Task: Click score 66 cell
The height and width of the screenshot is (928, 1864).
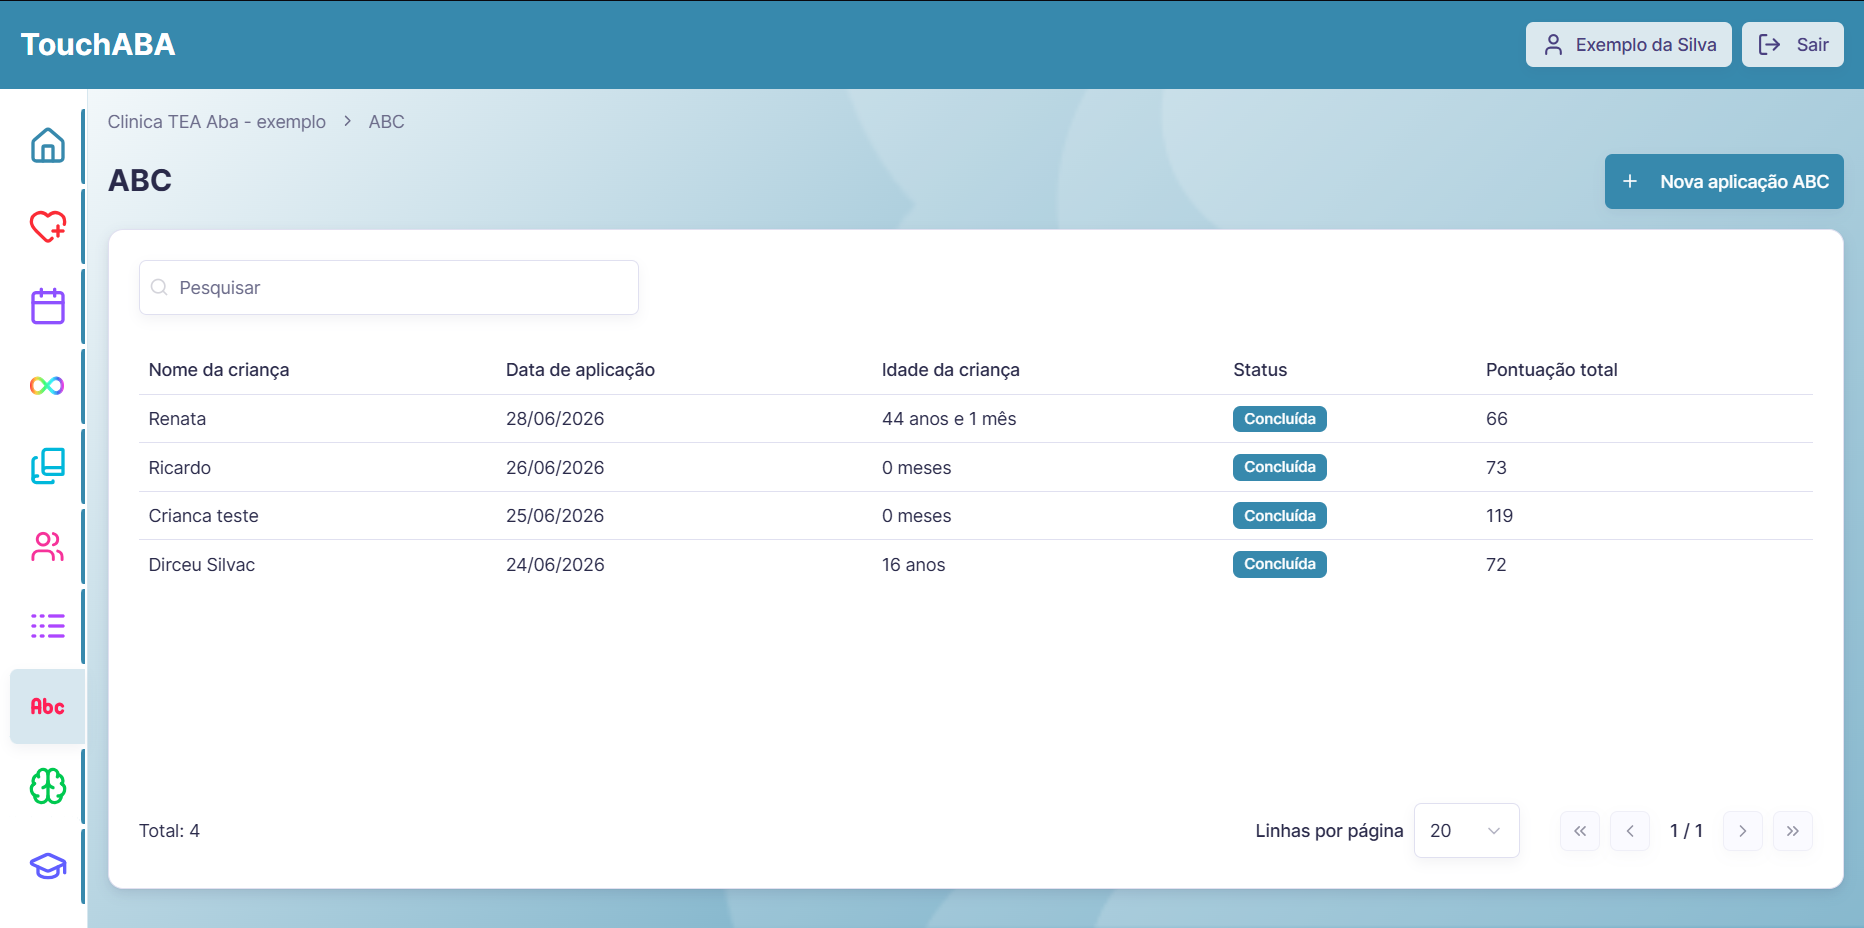Action: (x=1496, y=419)
